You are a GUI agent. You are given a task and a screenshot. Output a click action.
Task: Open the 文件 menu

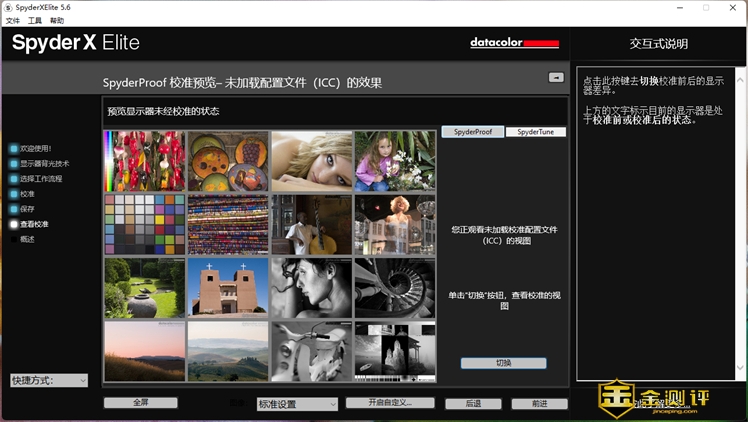tap(13, 20)
